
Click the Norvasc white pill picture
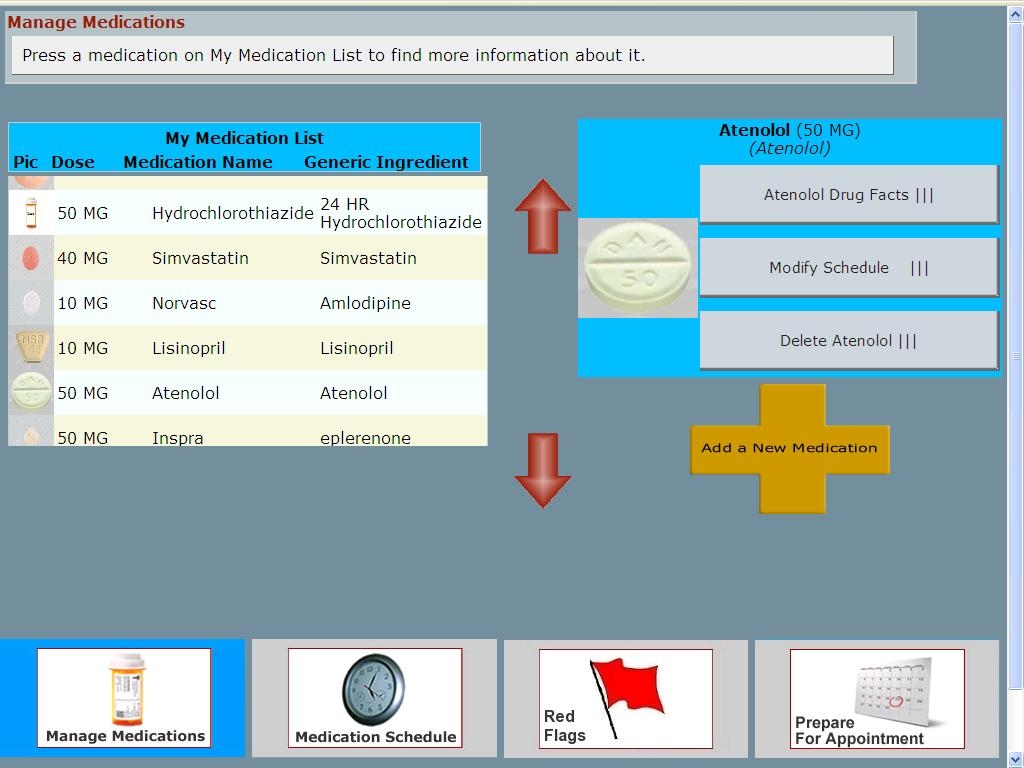[31, 303]
